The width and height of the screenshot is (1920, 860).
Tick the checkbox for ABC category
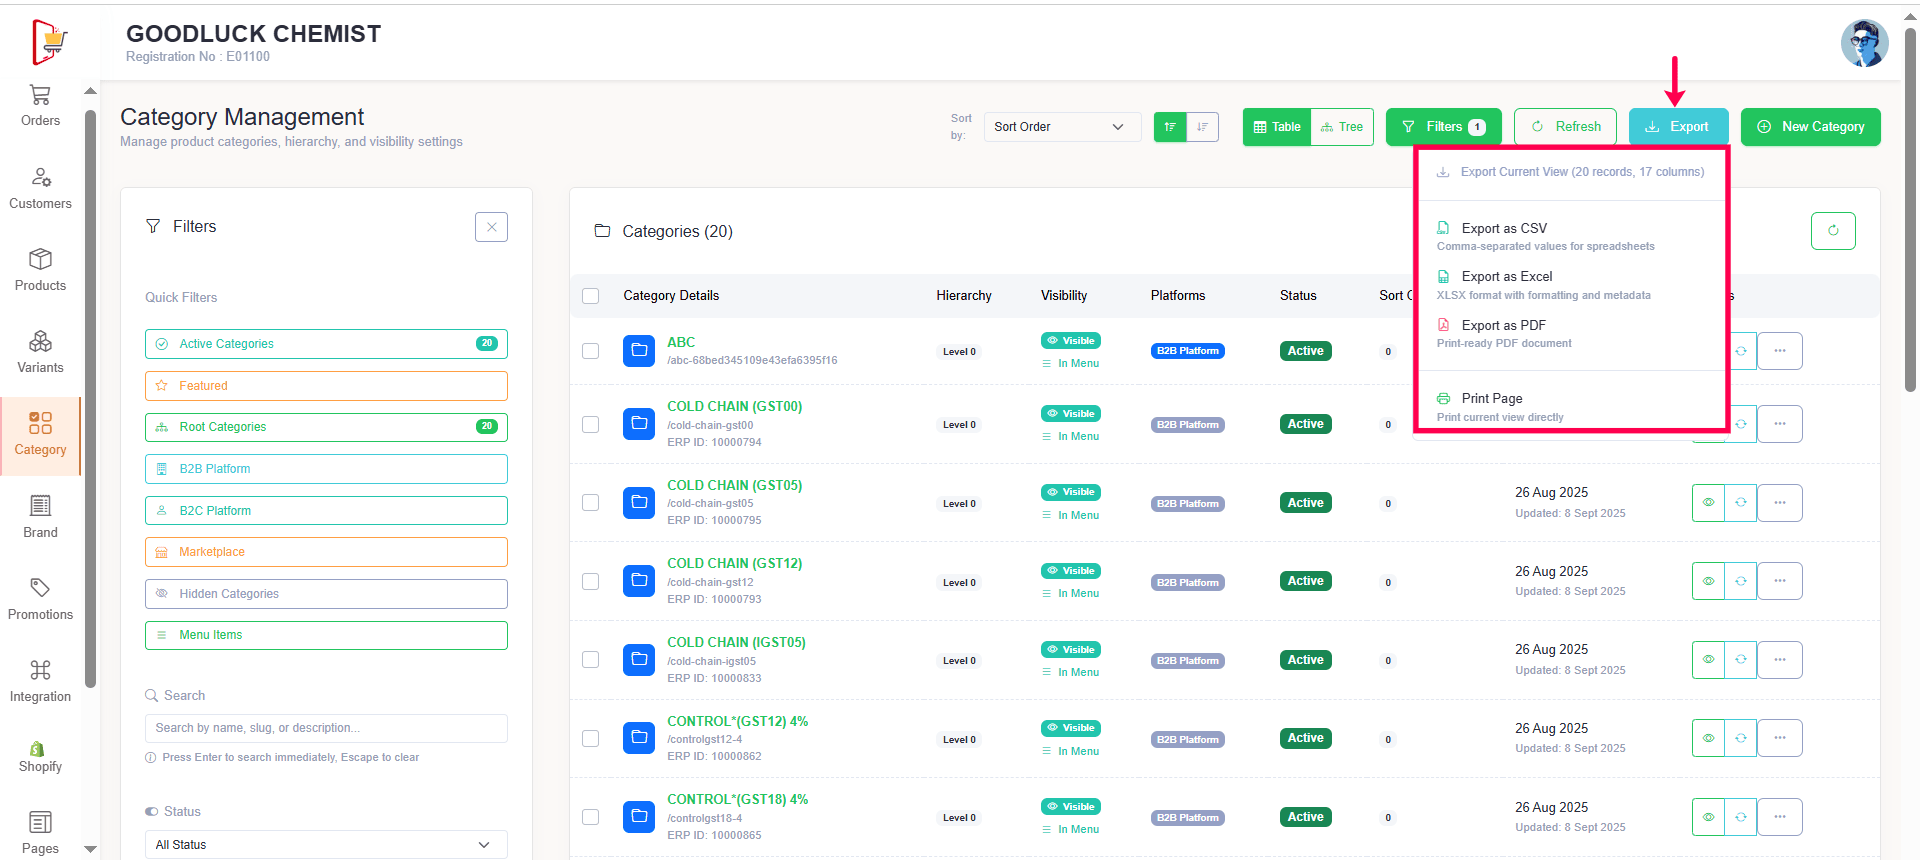tap(591, 351)
